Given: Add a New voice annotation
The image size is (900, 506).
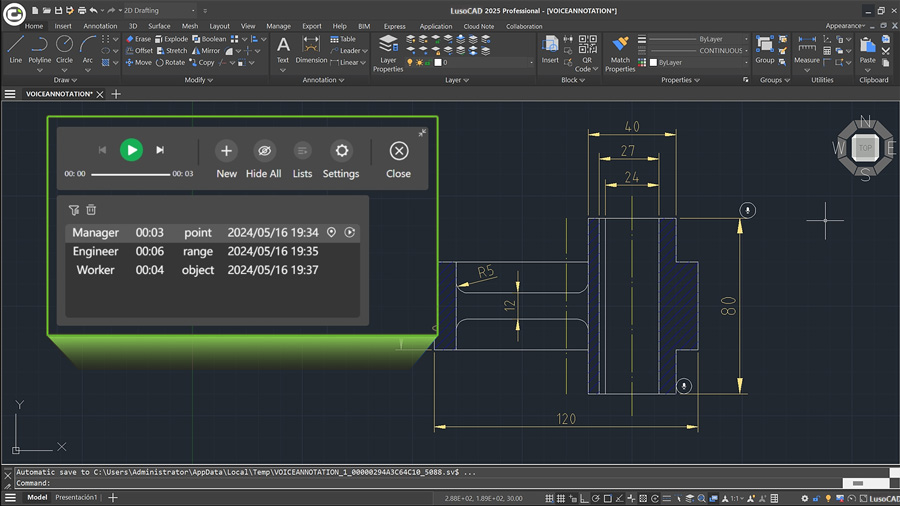Looking at the screenshot, I should click(226, 151).
